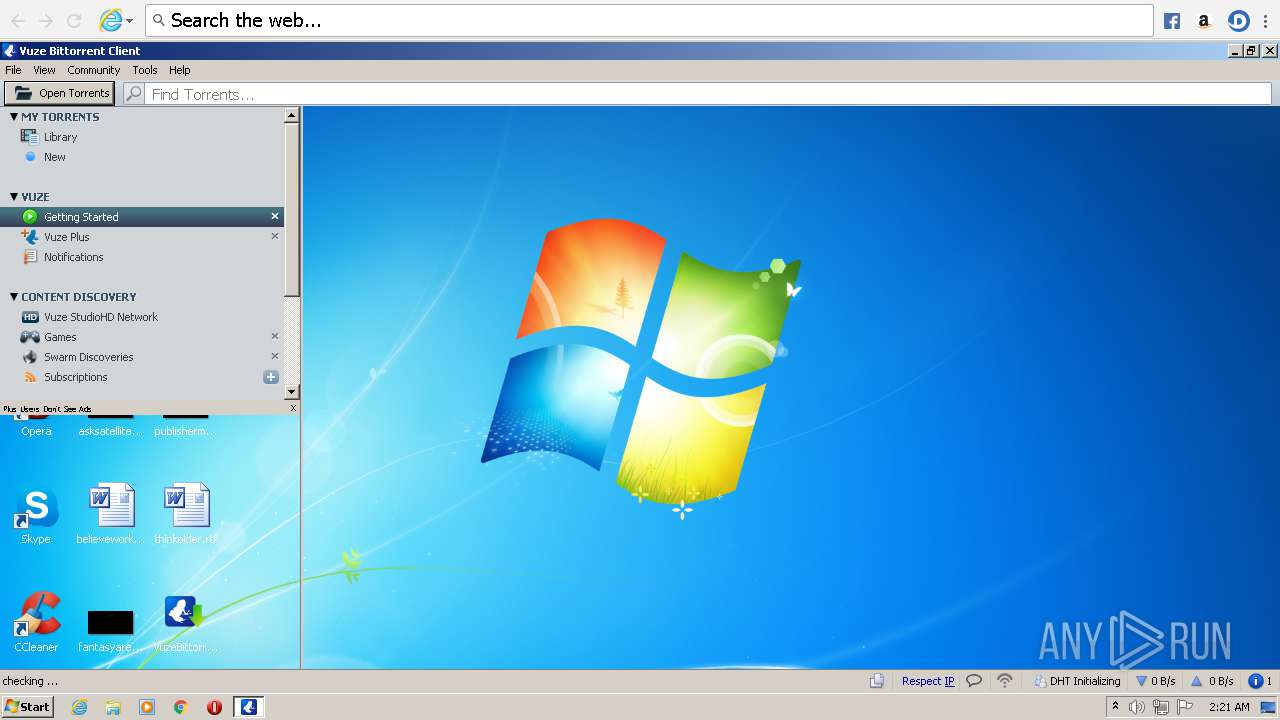Collapse the MY TORRENTS section
Image resolution: width=1280 pixels, height=720 pixels.
14,117
